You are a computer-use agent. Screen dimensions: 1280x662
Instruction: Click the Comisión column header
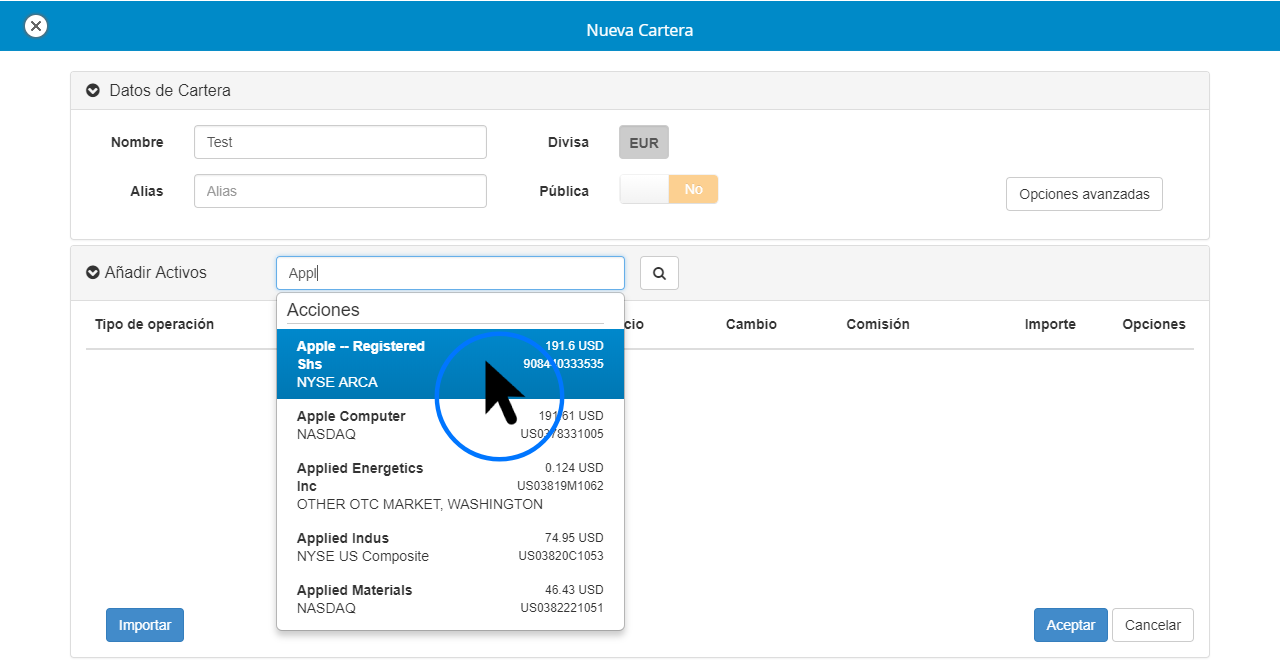pyautogui.click(x=877, y=324)
